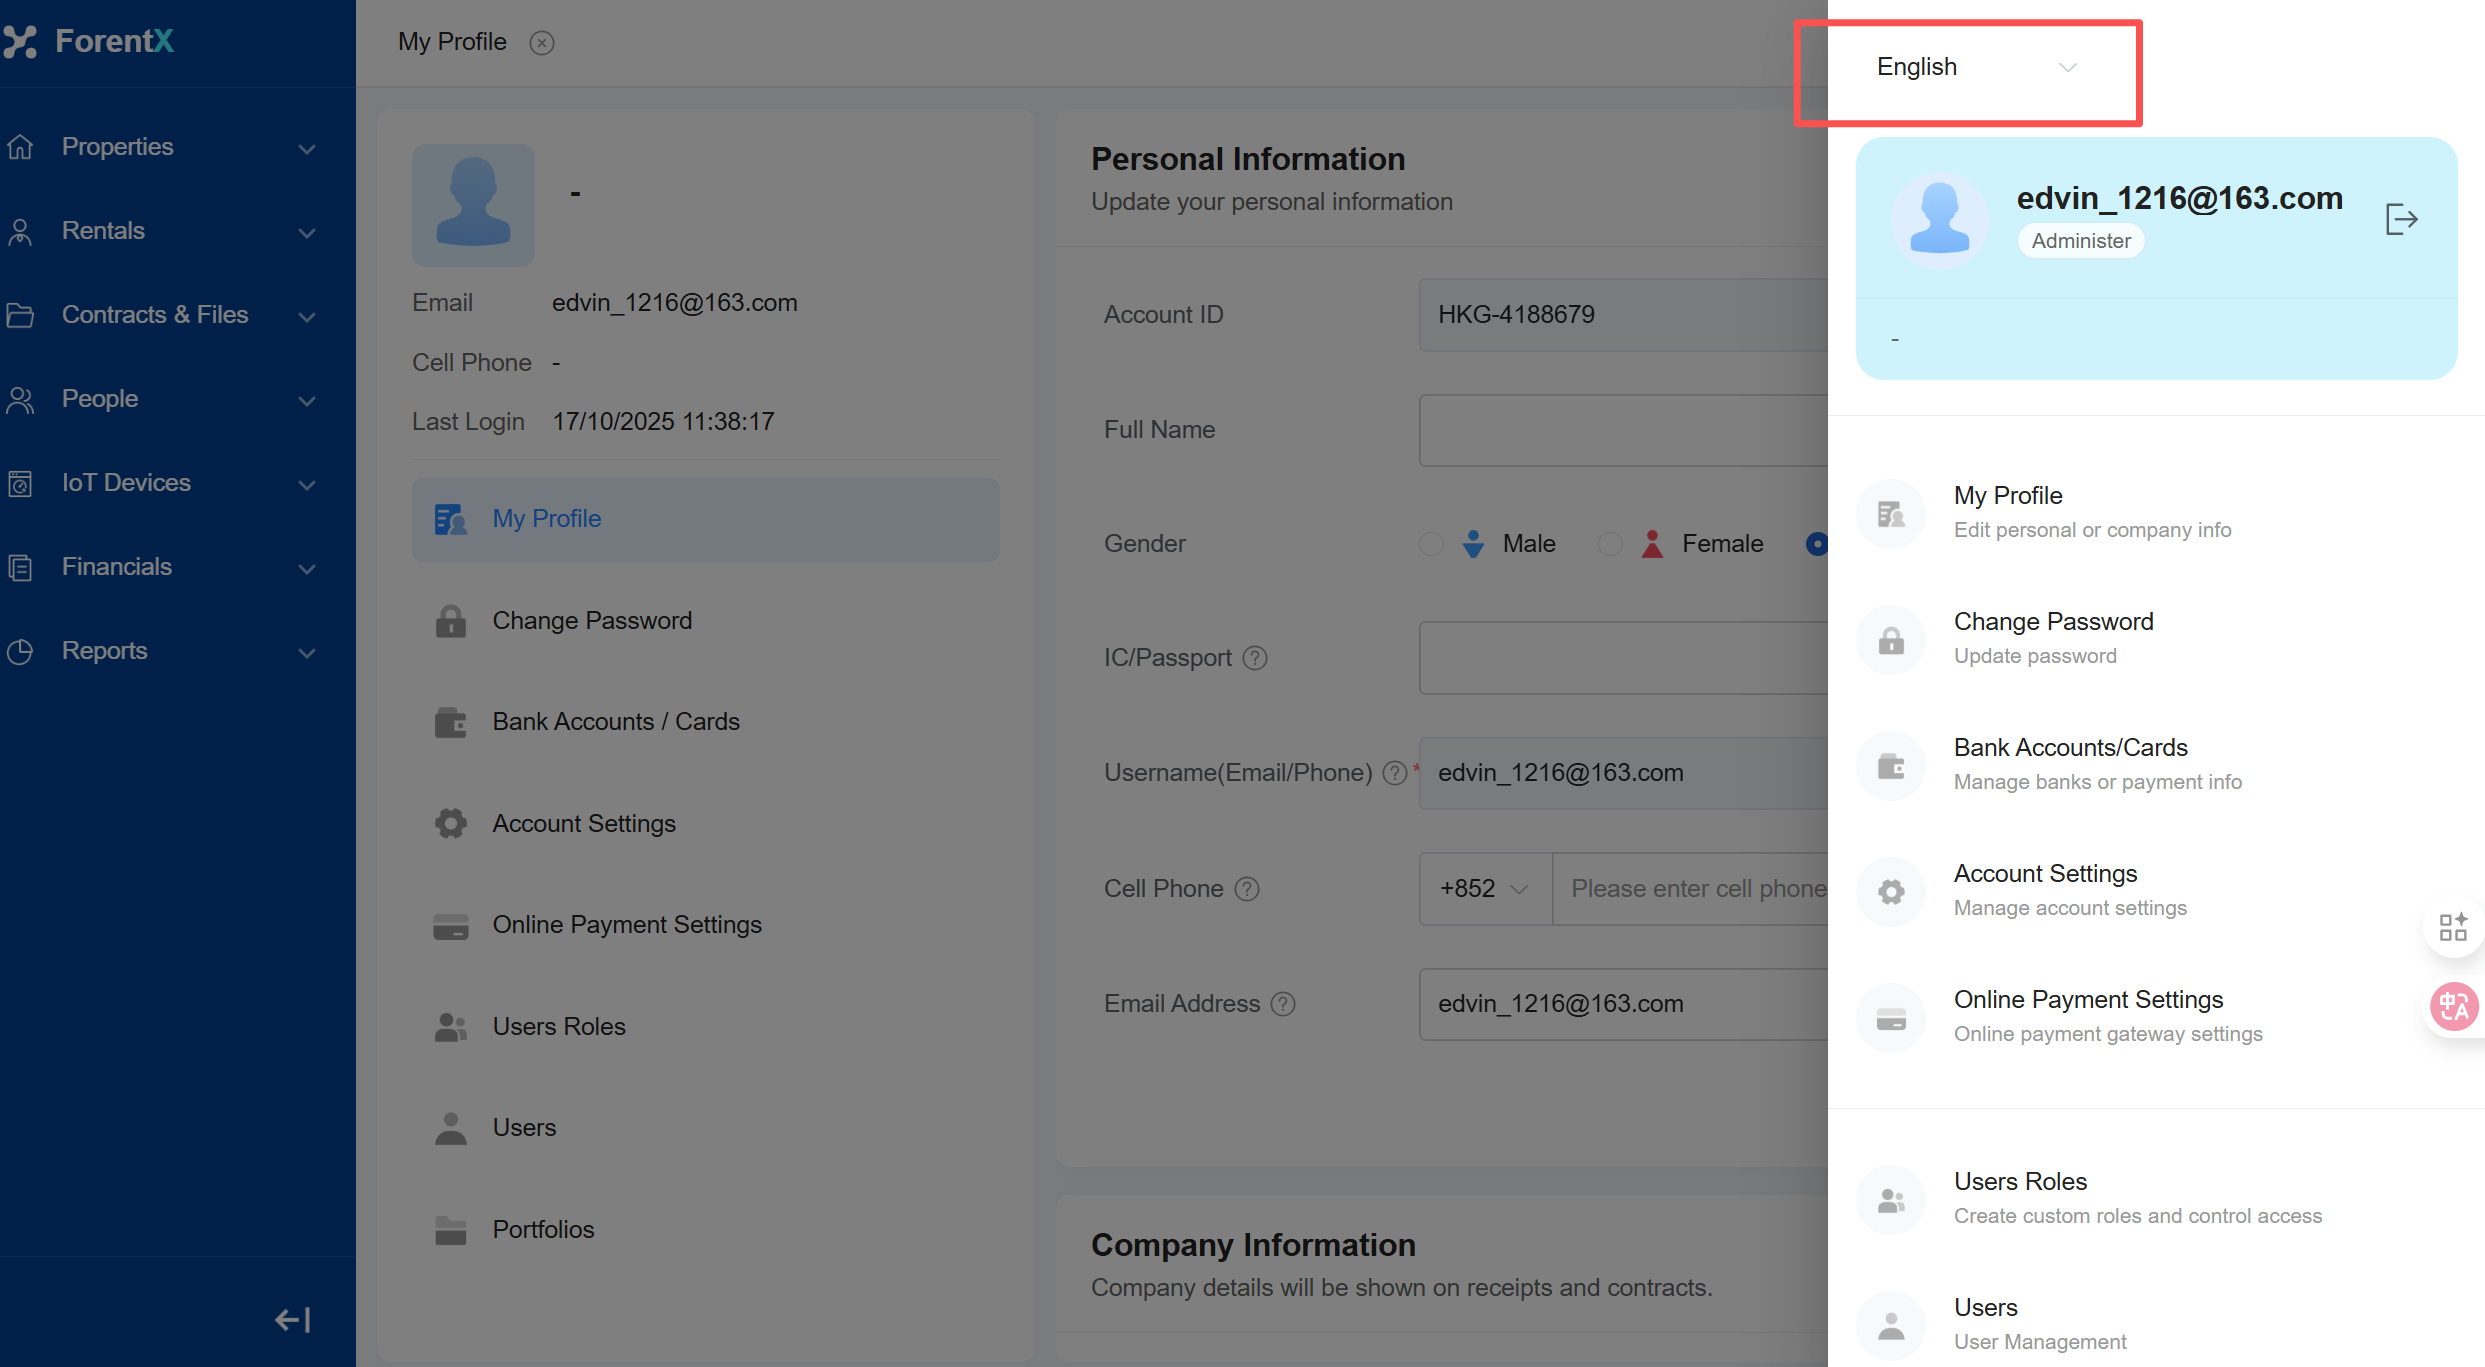Click the Email Address help icon
Viewport: 2485px width, 1367px height.
1283,1004
